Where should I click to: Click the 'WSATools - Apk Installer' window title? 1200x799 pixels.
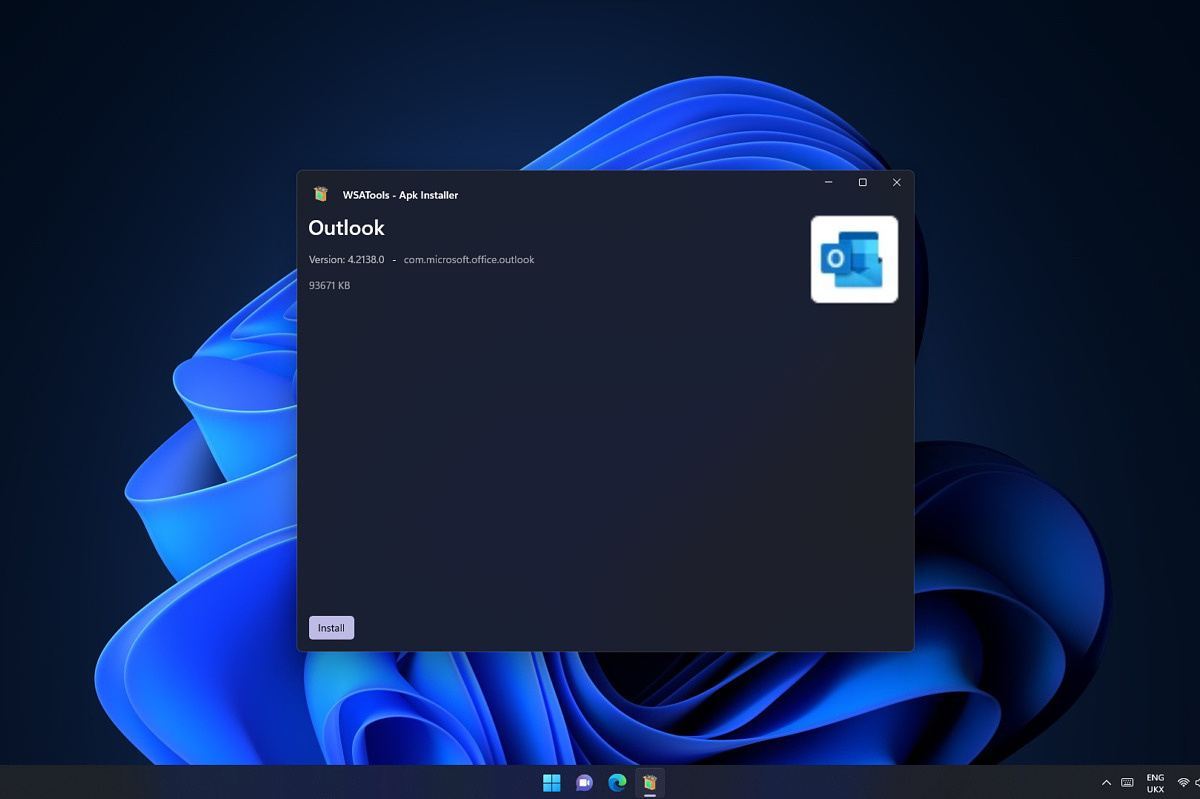click(x=400, y=195)
